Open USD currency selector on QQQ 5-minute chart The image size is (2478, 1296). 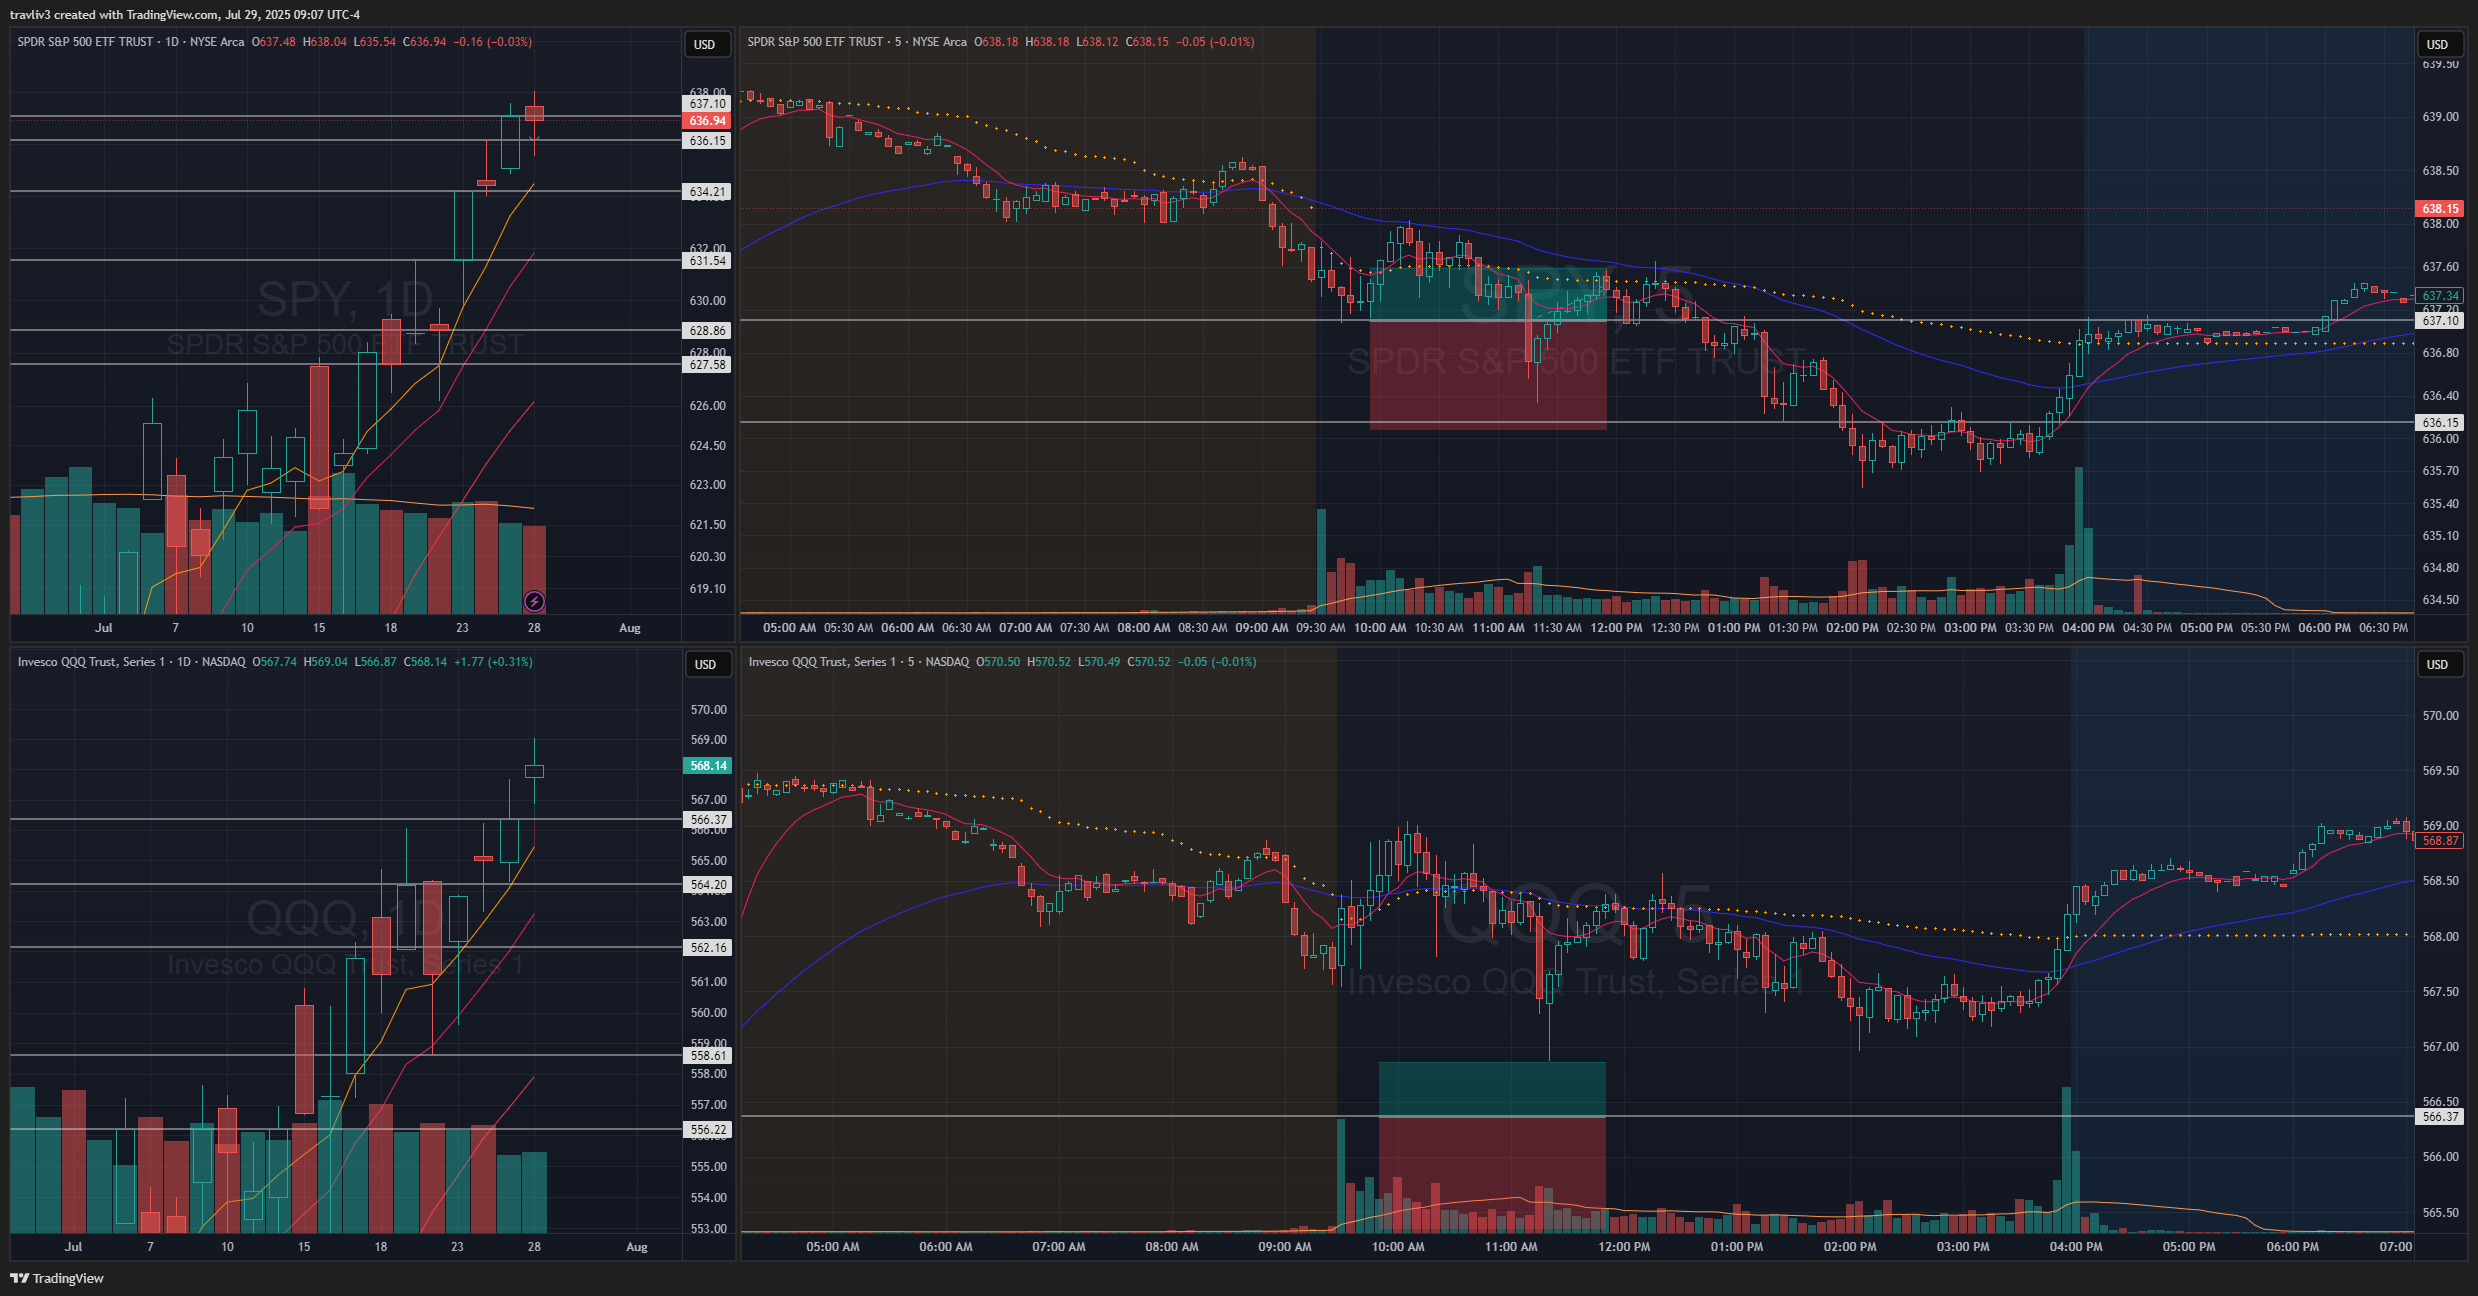pos(2437,665)
